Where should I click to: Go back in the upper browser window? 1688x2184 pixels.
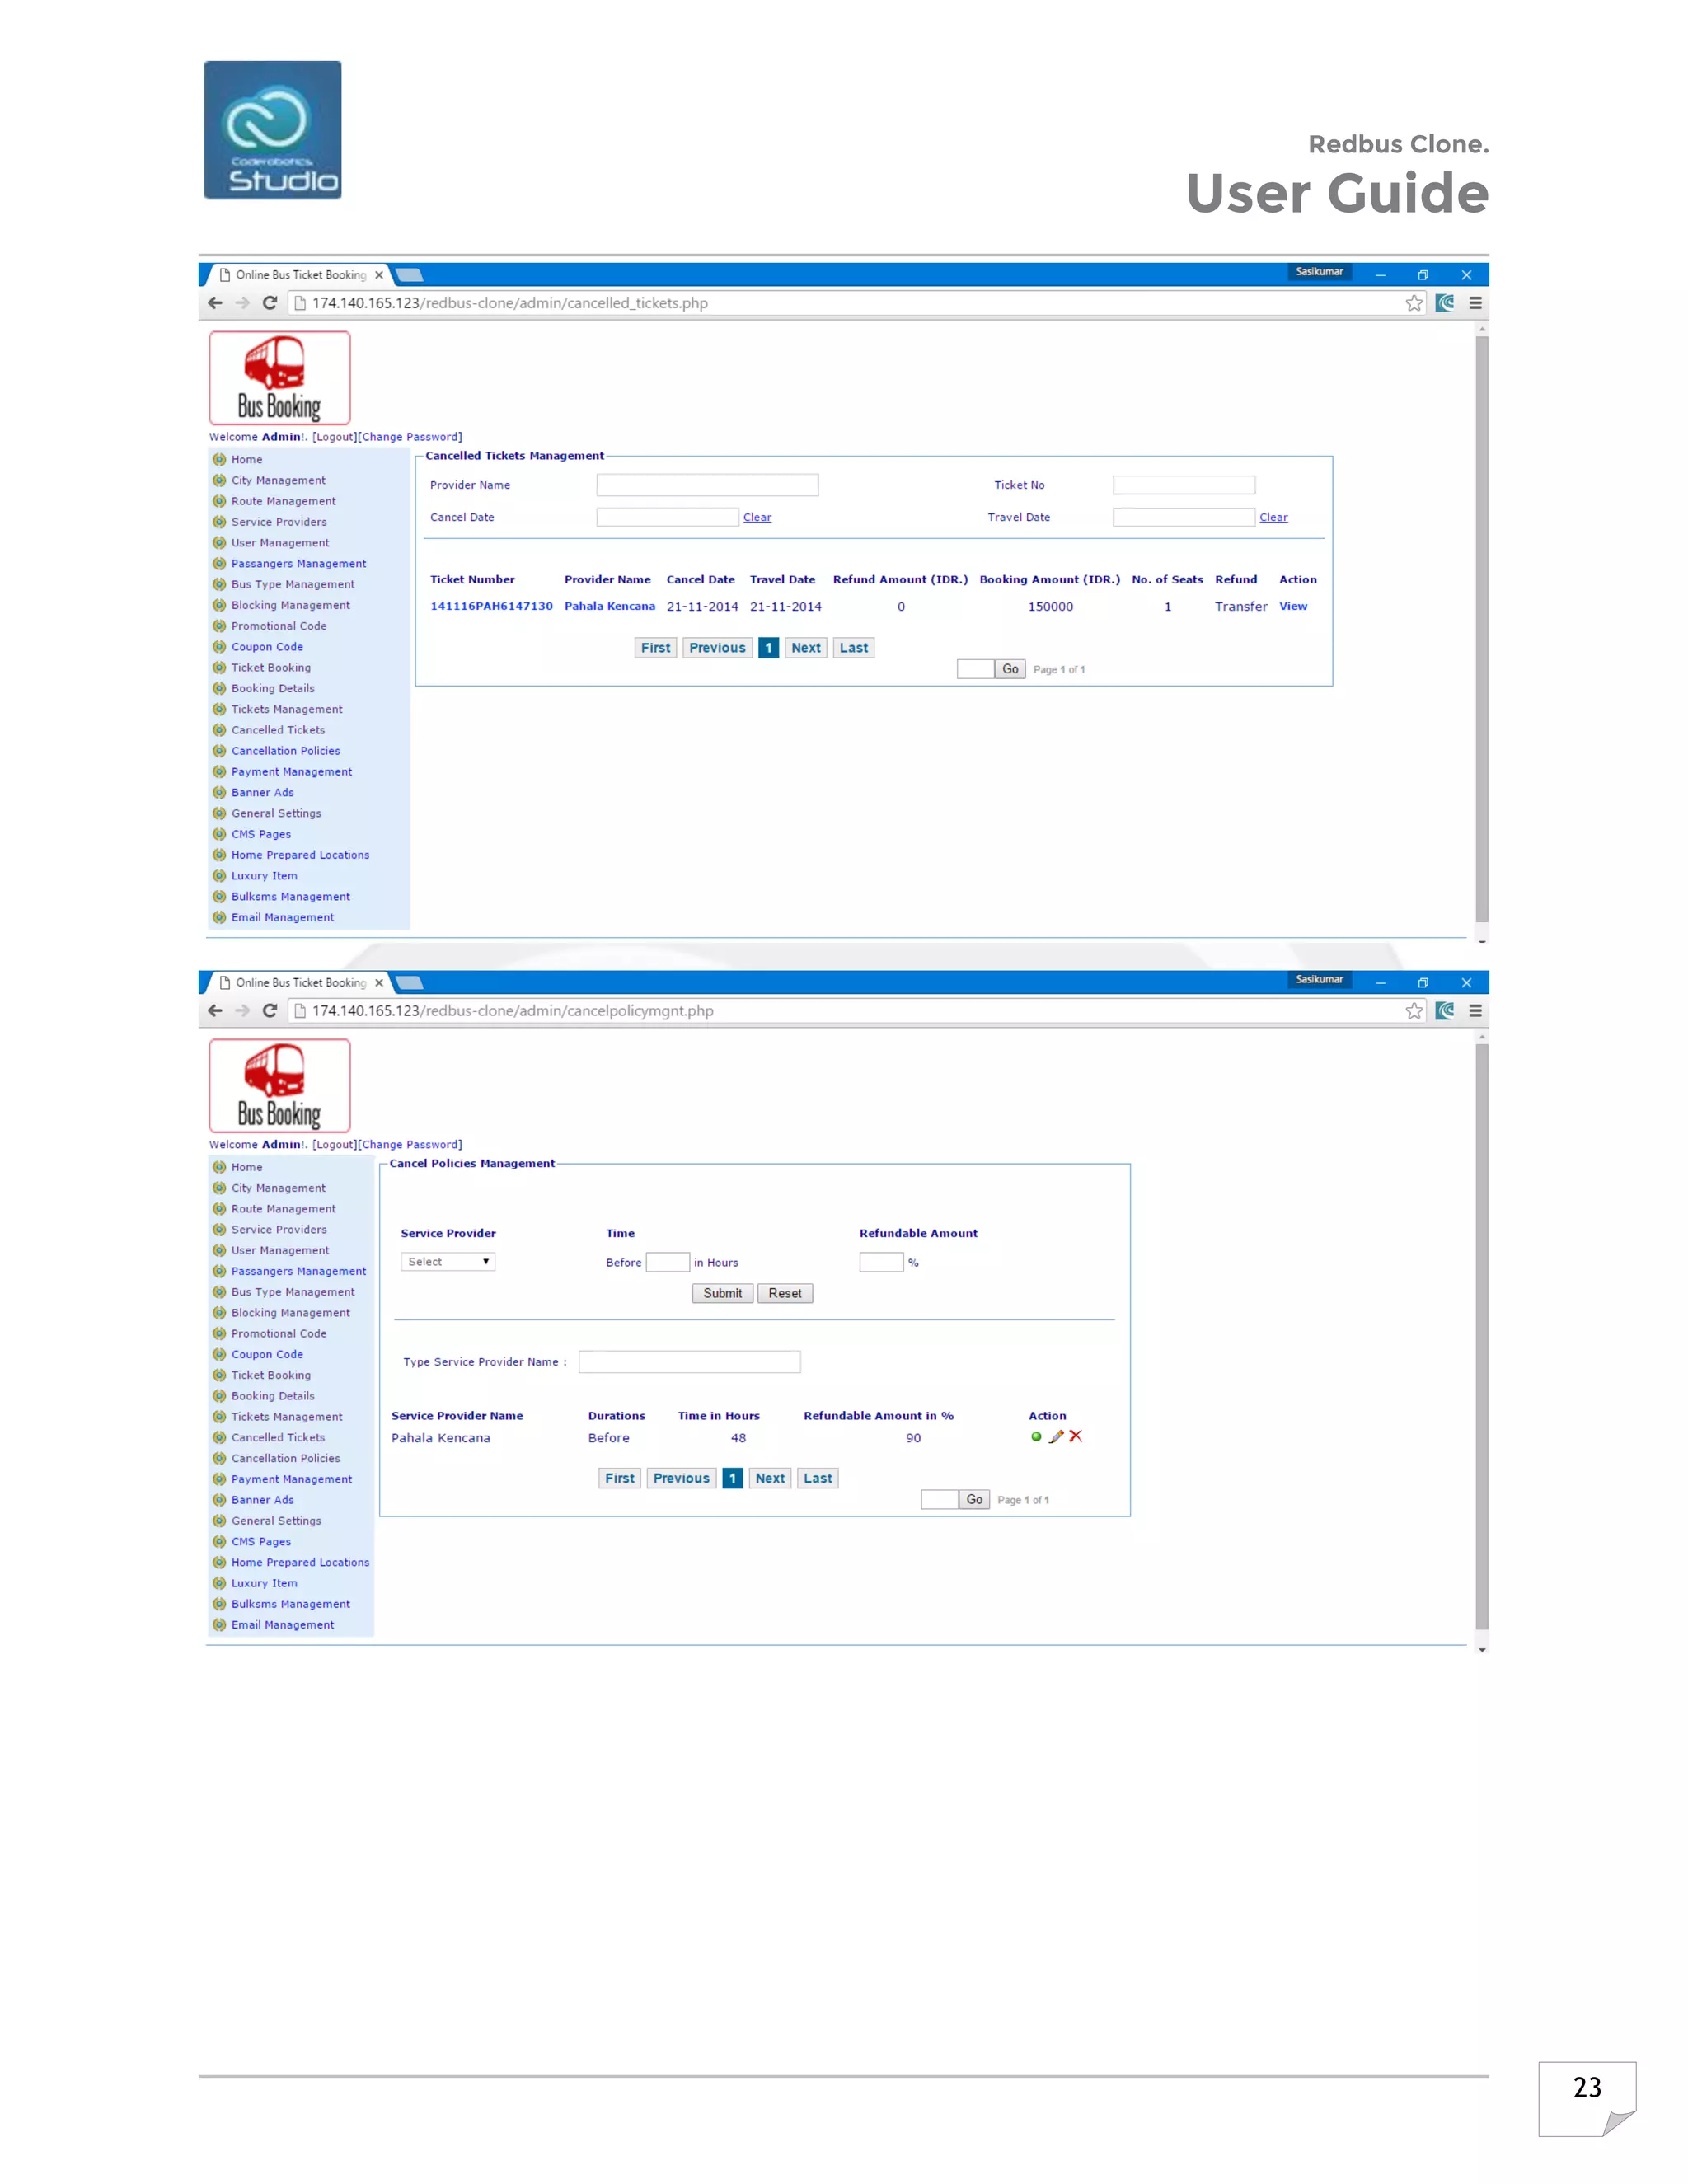215,303
